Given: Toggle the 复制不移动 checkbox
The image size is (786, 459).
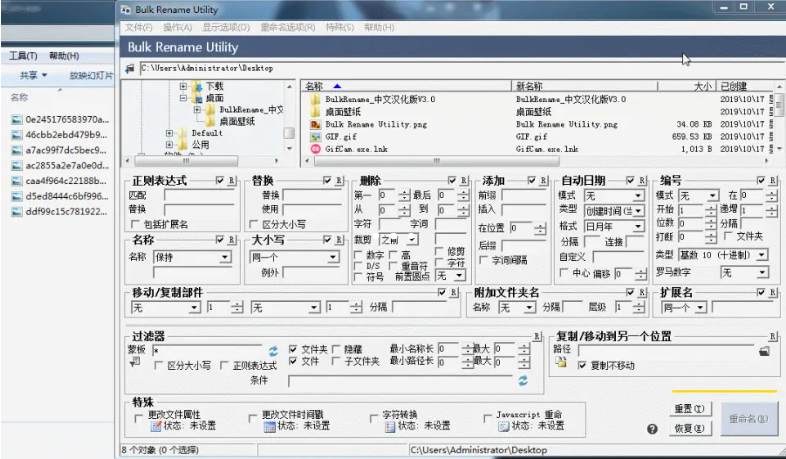Looking at the screenshot, I should tap(583, 367).
